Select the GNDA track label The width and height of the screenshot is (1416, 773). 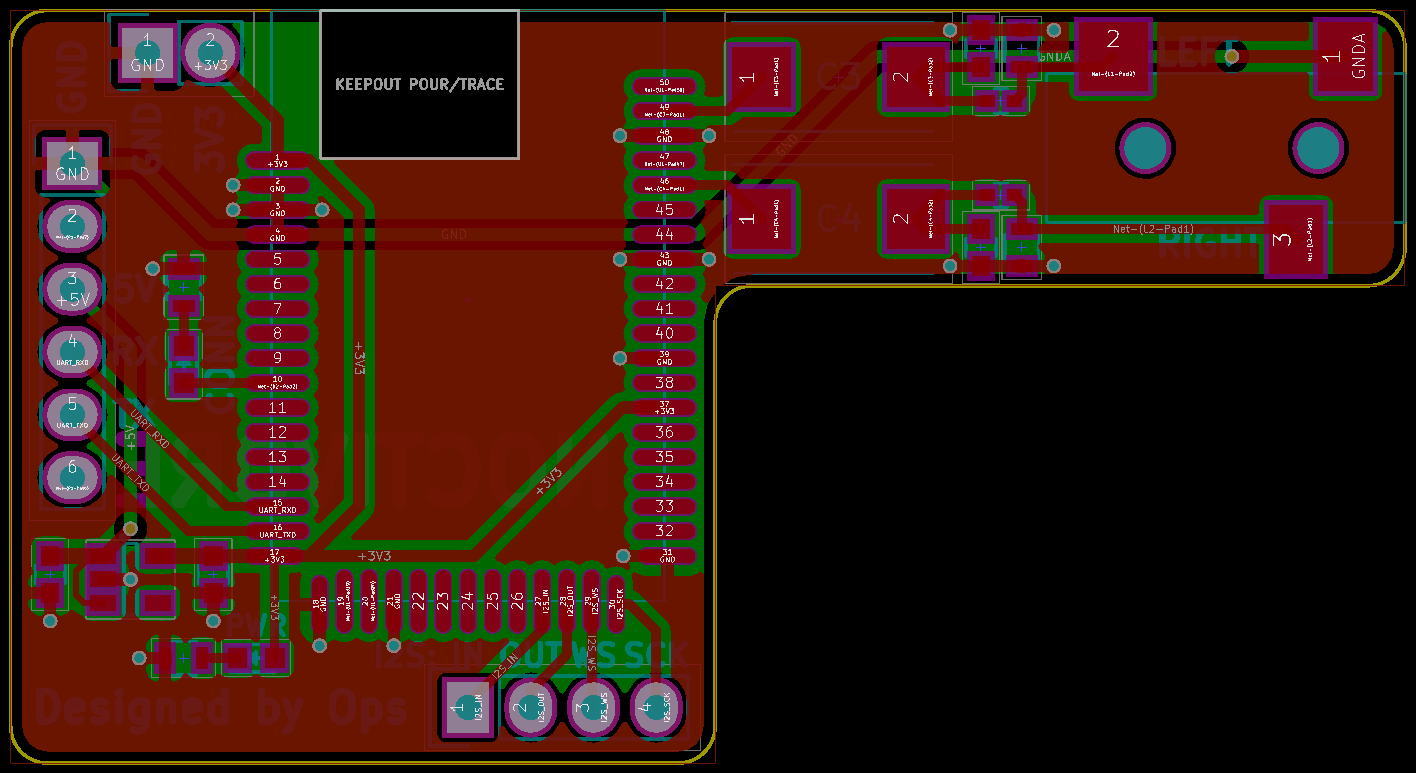[1055, 57]
